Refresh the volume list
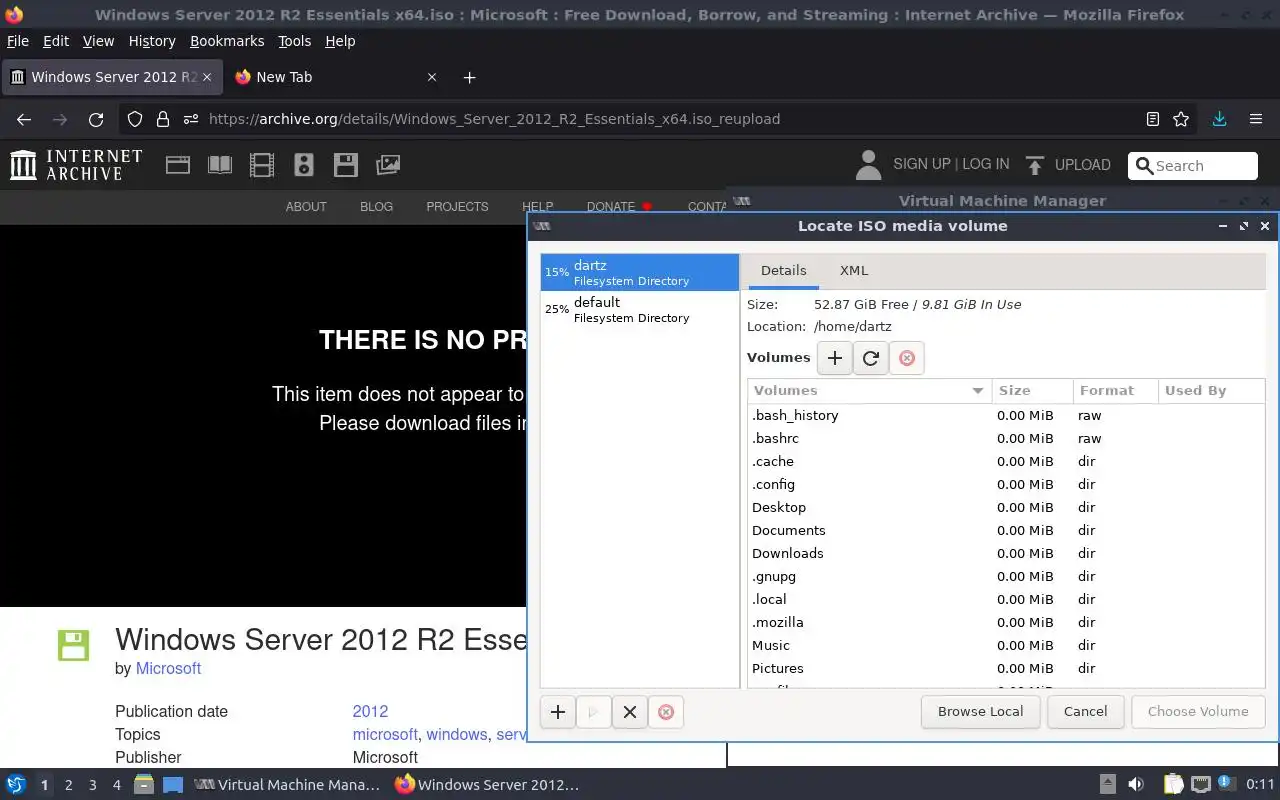This screenshot has height=800, width=1280. click(x=871, y=358)
